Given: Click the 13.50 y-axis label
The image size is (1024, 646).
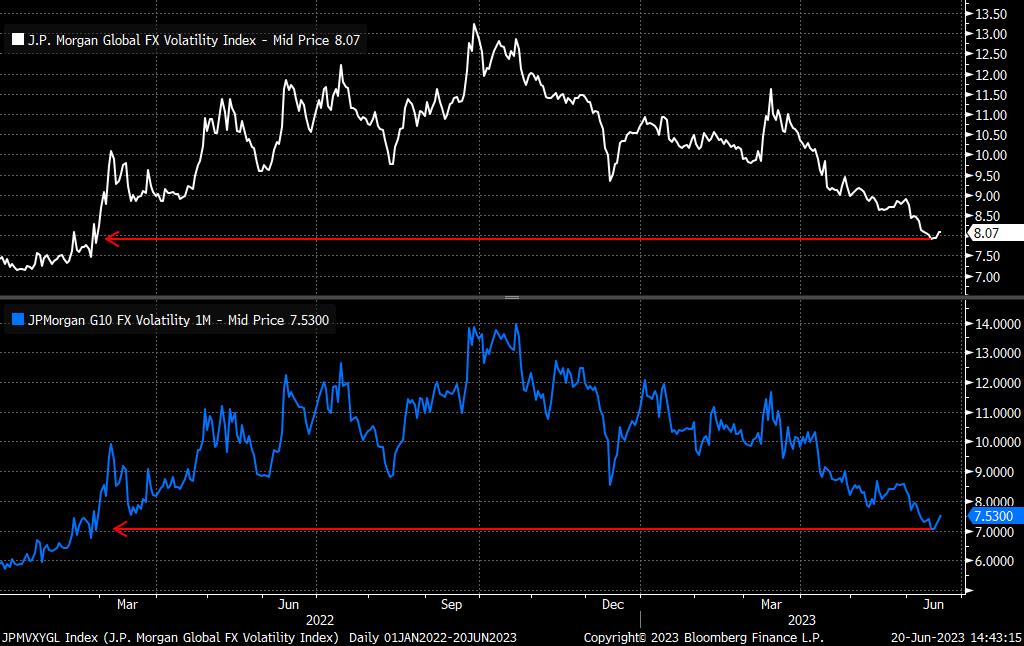Looking at the screenshot, I should tap(991, 14).
